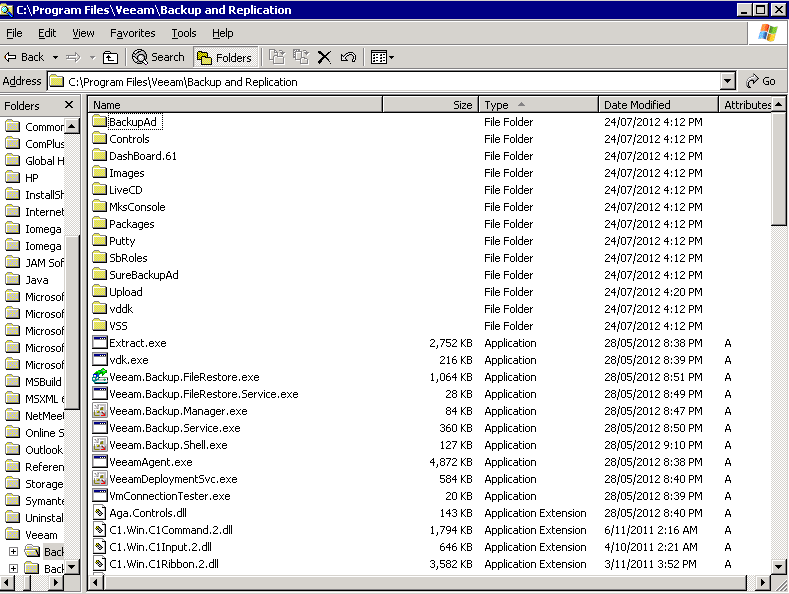Select the DashBoard.61 folder icon
Screen dimensions: 789x594
click(100, 156)
